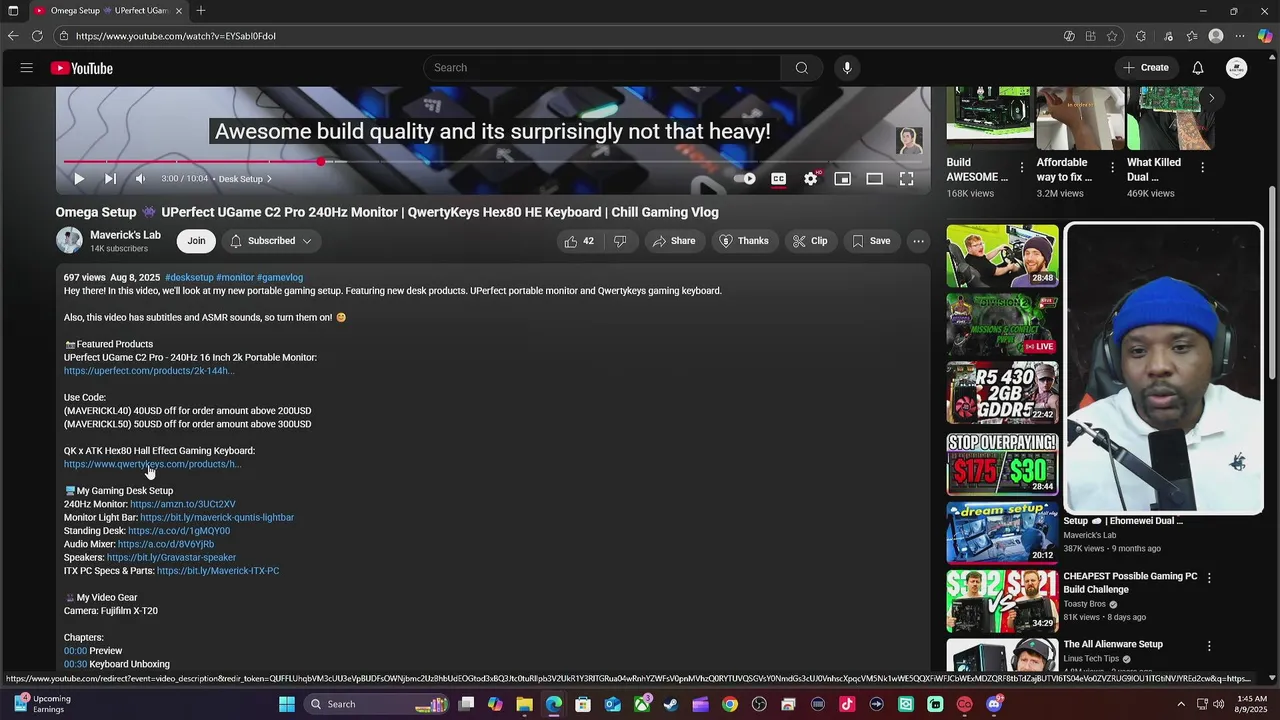
Task: Toggle theater mode view
Action: pyautogui.click(x=875, y=179)
